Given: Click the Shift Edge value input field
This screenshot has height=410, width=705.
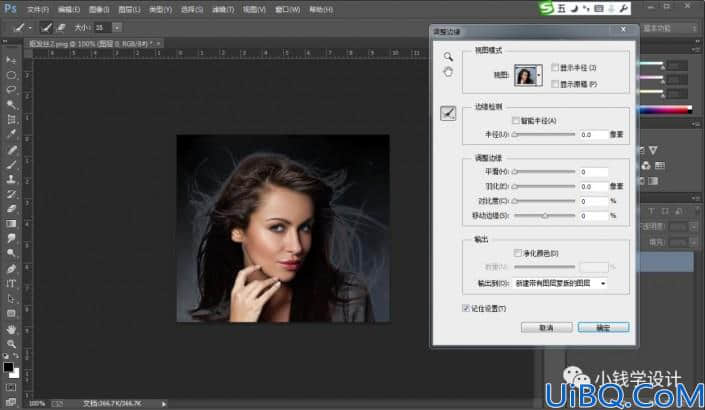Looking at the screenshot, I should coord(593,216).
